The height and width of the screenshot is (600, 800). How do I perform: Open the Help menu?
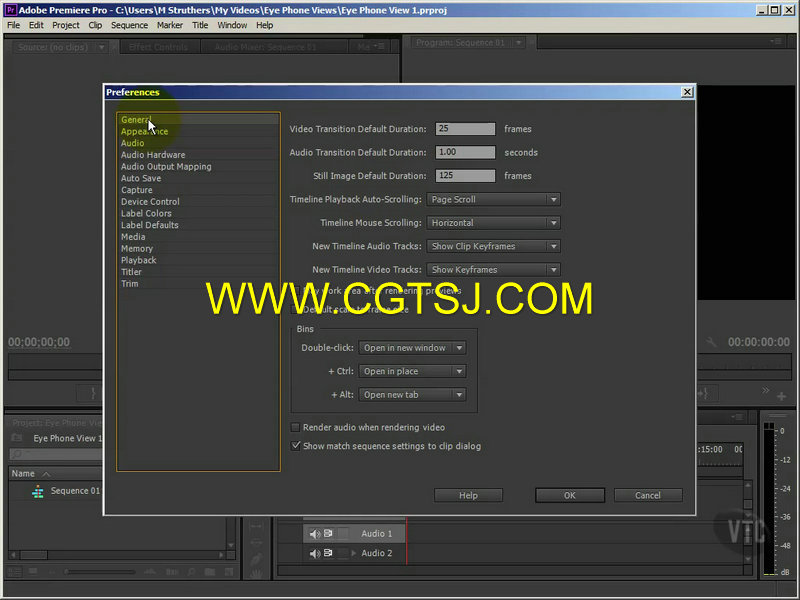pos(264,25)
